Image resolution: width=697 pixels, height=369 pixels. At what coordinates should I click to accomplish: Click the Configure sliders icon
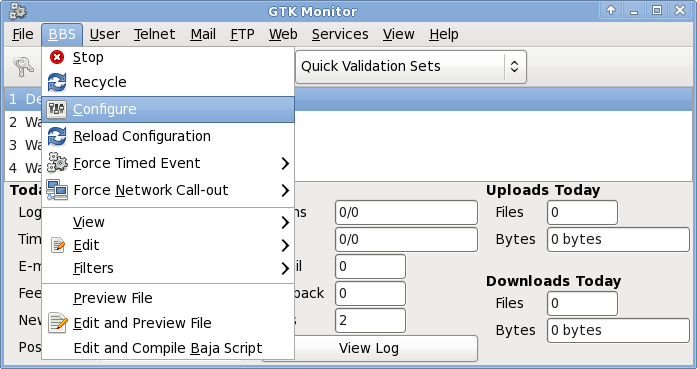(x=56, y=109)
